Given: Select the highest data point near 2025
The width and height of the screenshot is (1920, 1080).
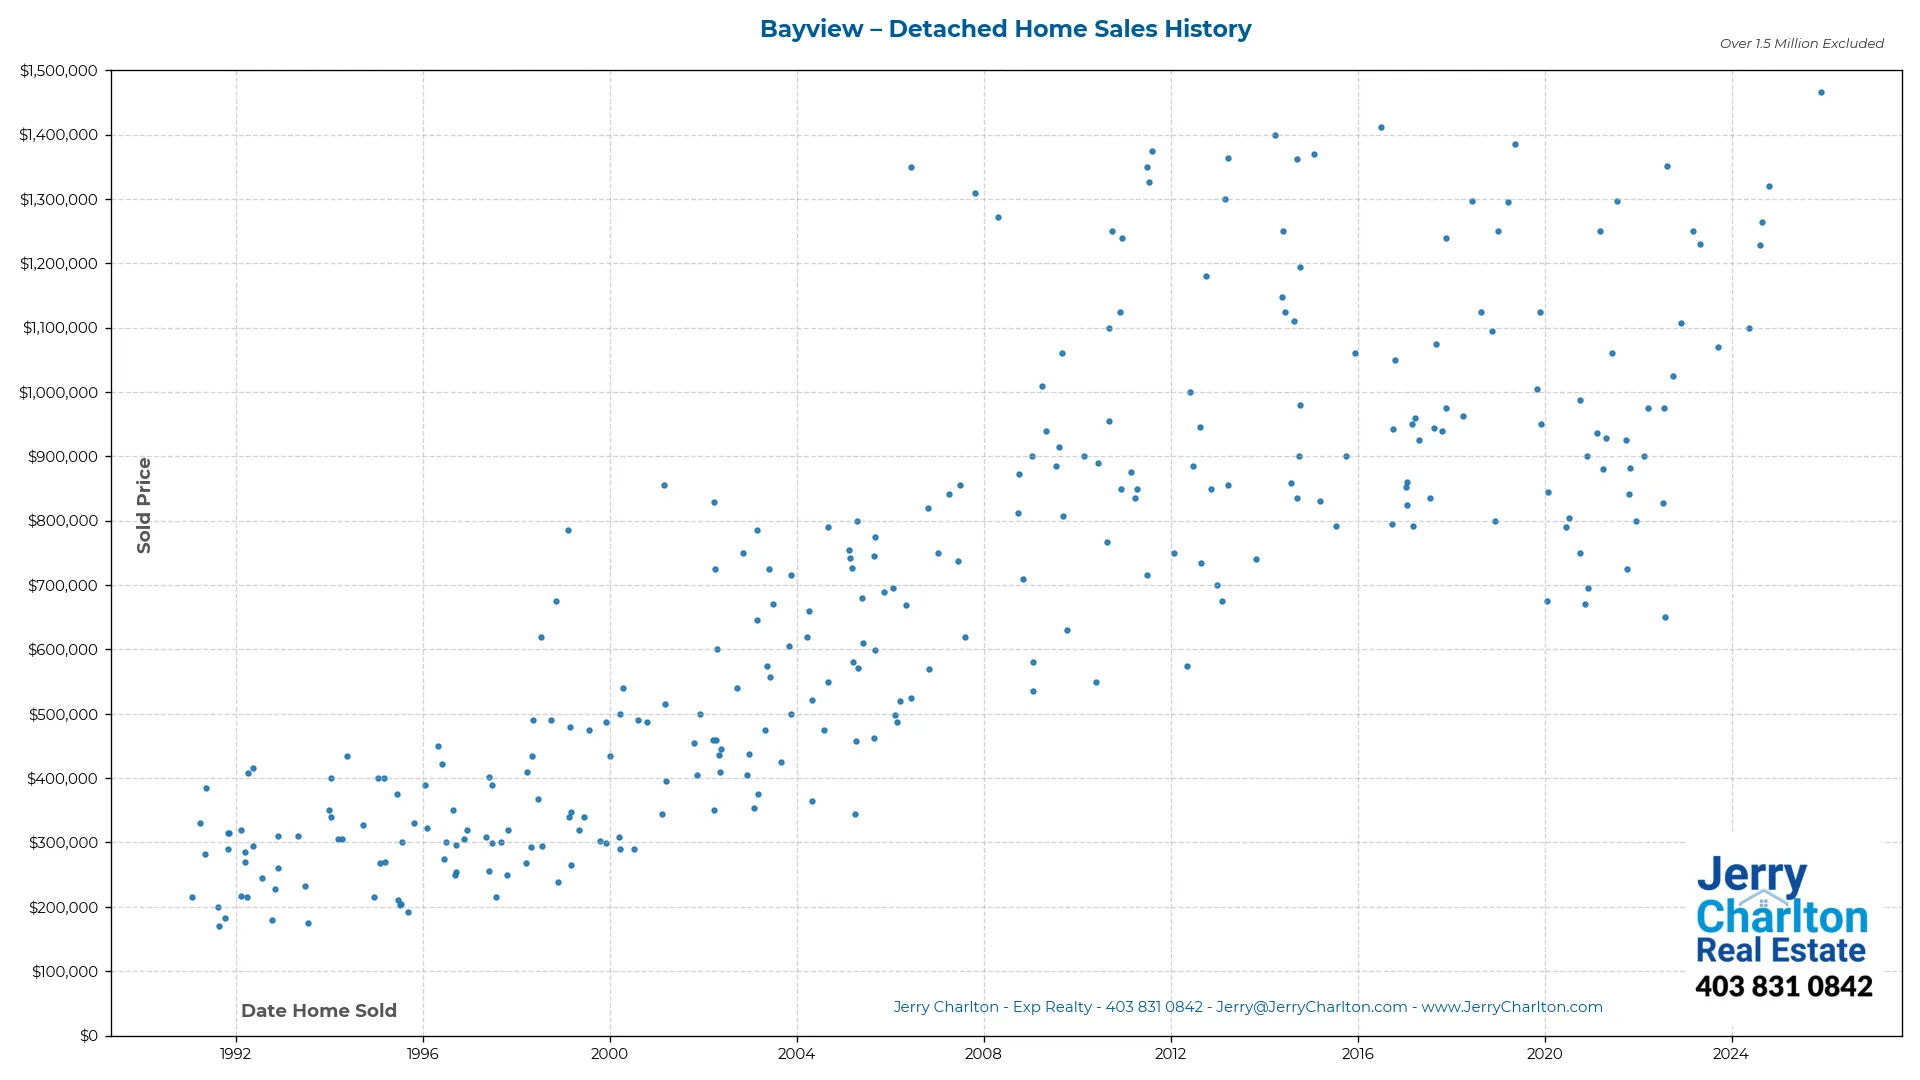Looking at the screenshot, I should click(x=1821, y=91).
